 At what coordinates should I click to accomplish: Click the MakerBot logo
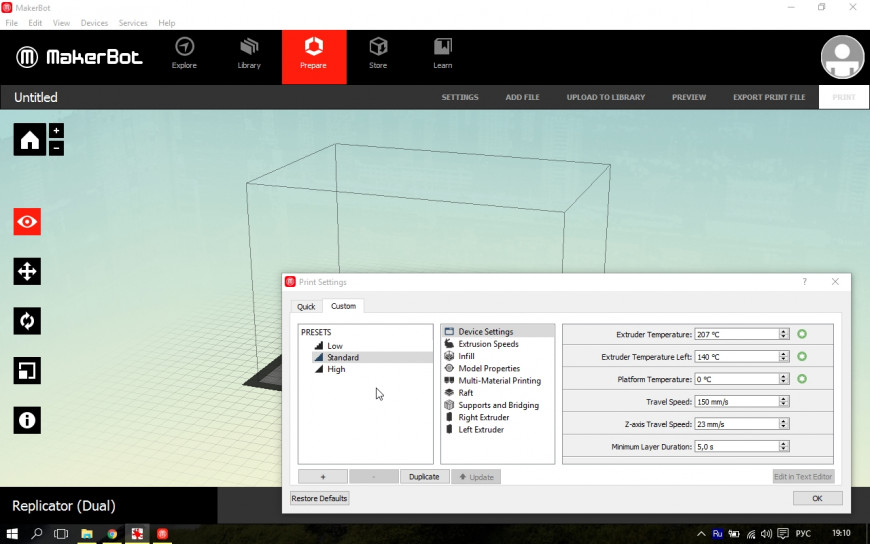[79, 57]
